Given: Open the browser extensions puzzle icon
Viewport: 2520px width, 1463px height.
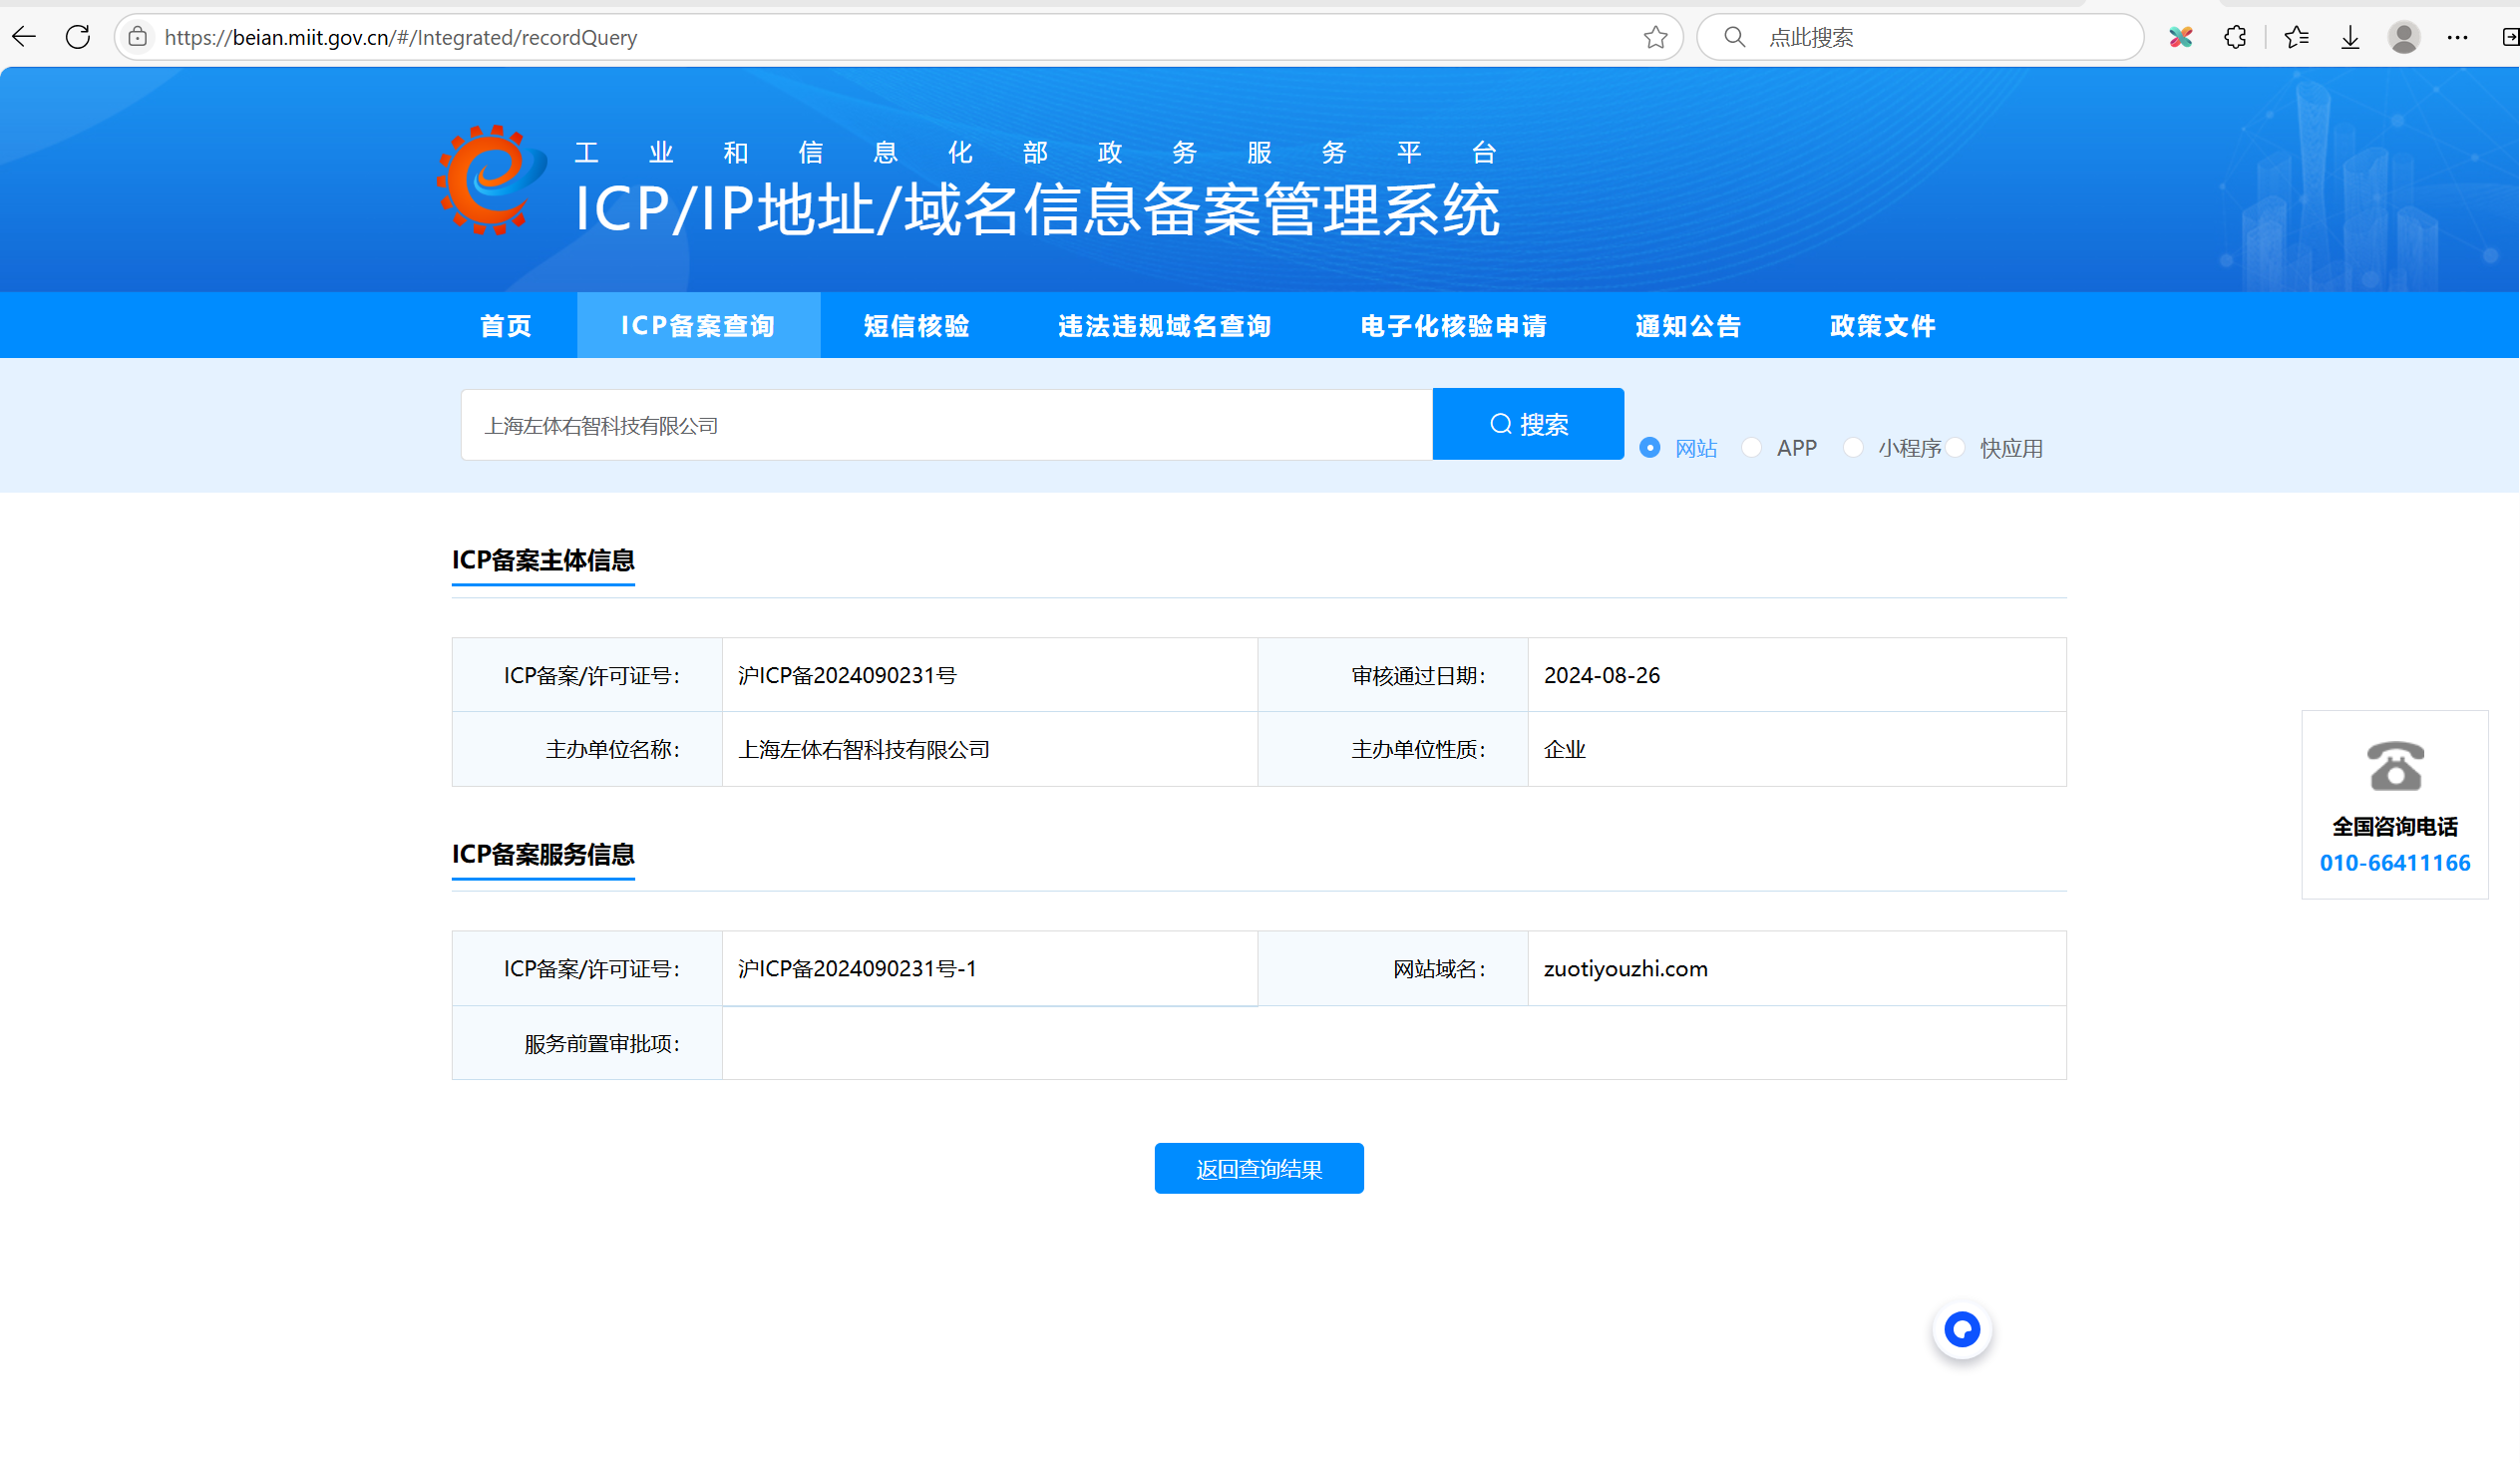Looking at the screenshot, I should click(2235, 37).
